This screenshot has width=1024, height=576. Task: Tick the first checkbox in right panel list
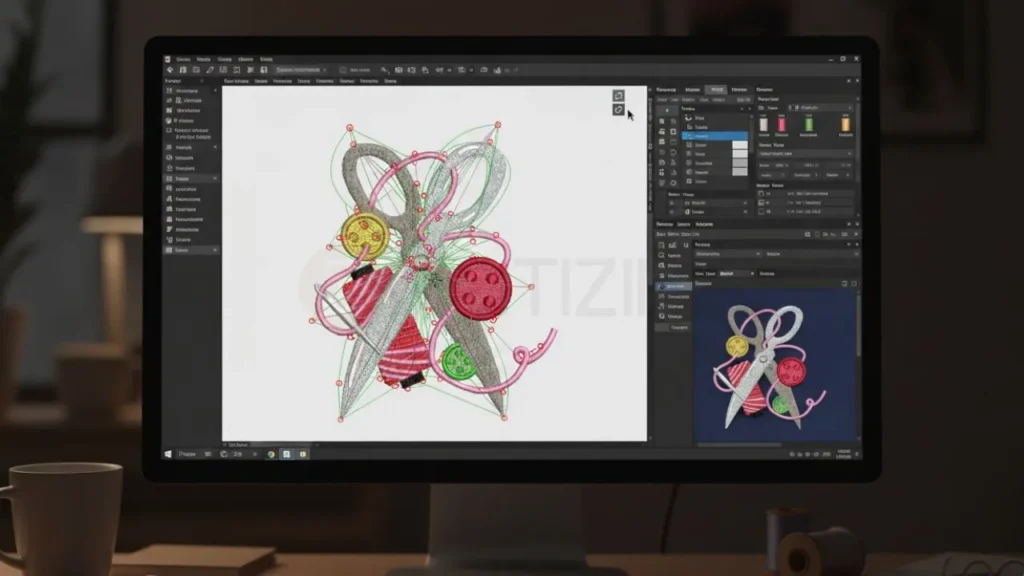tap(762, 192)
